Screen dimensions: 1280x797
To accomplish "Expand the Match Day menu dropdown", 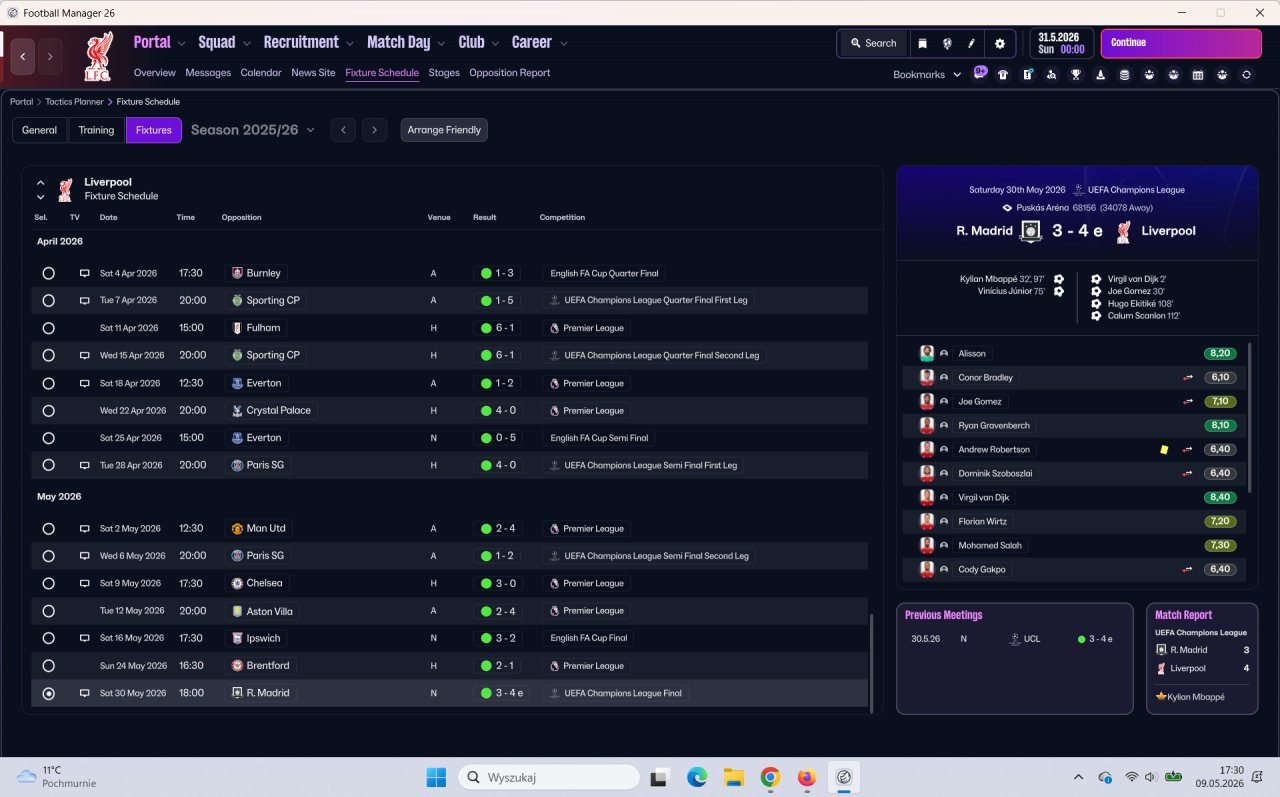I will coord(441,43).
